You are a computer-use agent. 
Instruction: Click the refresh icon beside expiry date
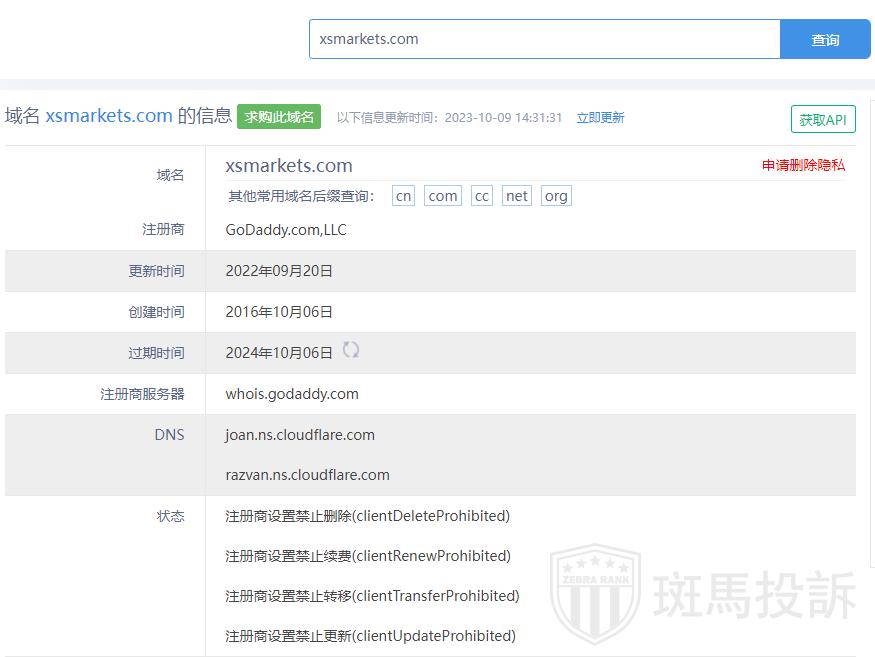351,350
